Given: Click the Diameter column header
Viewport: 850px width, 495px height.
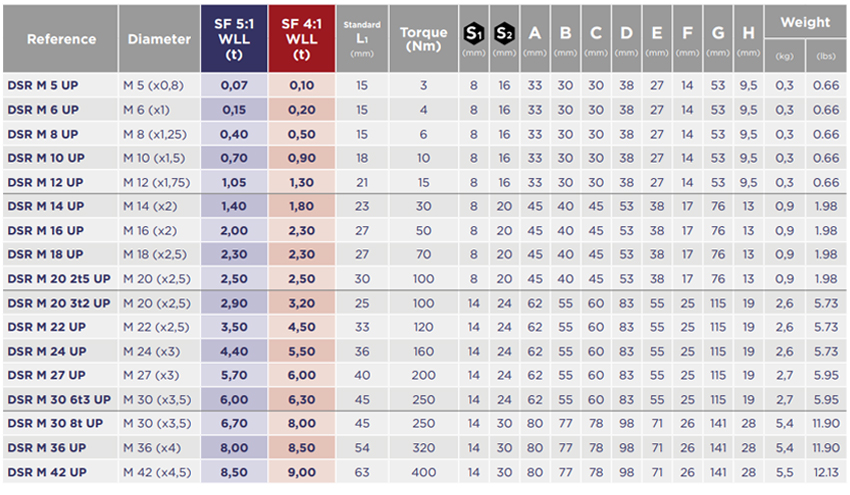Looking at the screenshot, I should coord(160,39).
